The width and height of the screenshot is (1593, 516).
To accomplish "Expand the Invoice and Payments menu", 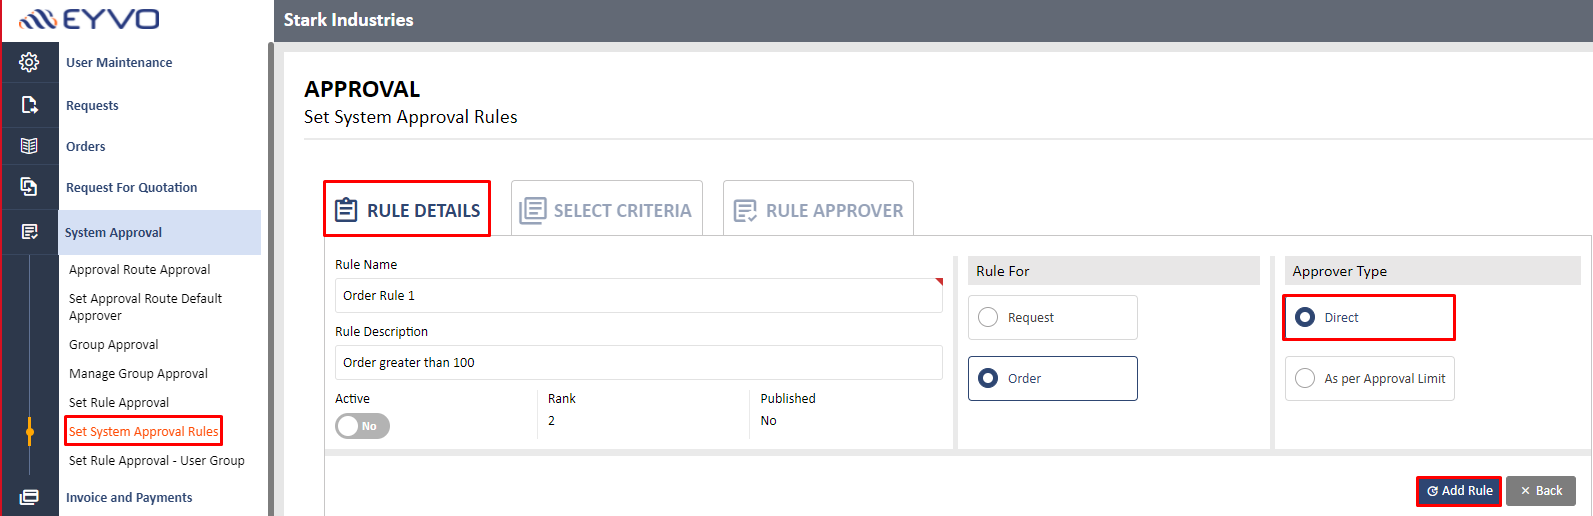I will 129,497.
